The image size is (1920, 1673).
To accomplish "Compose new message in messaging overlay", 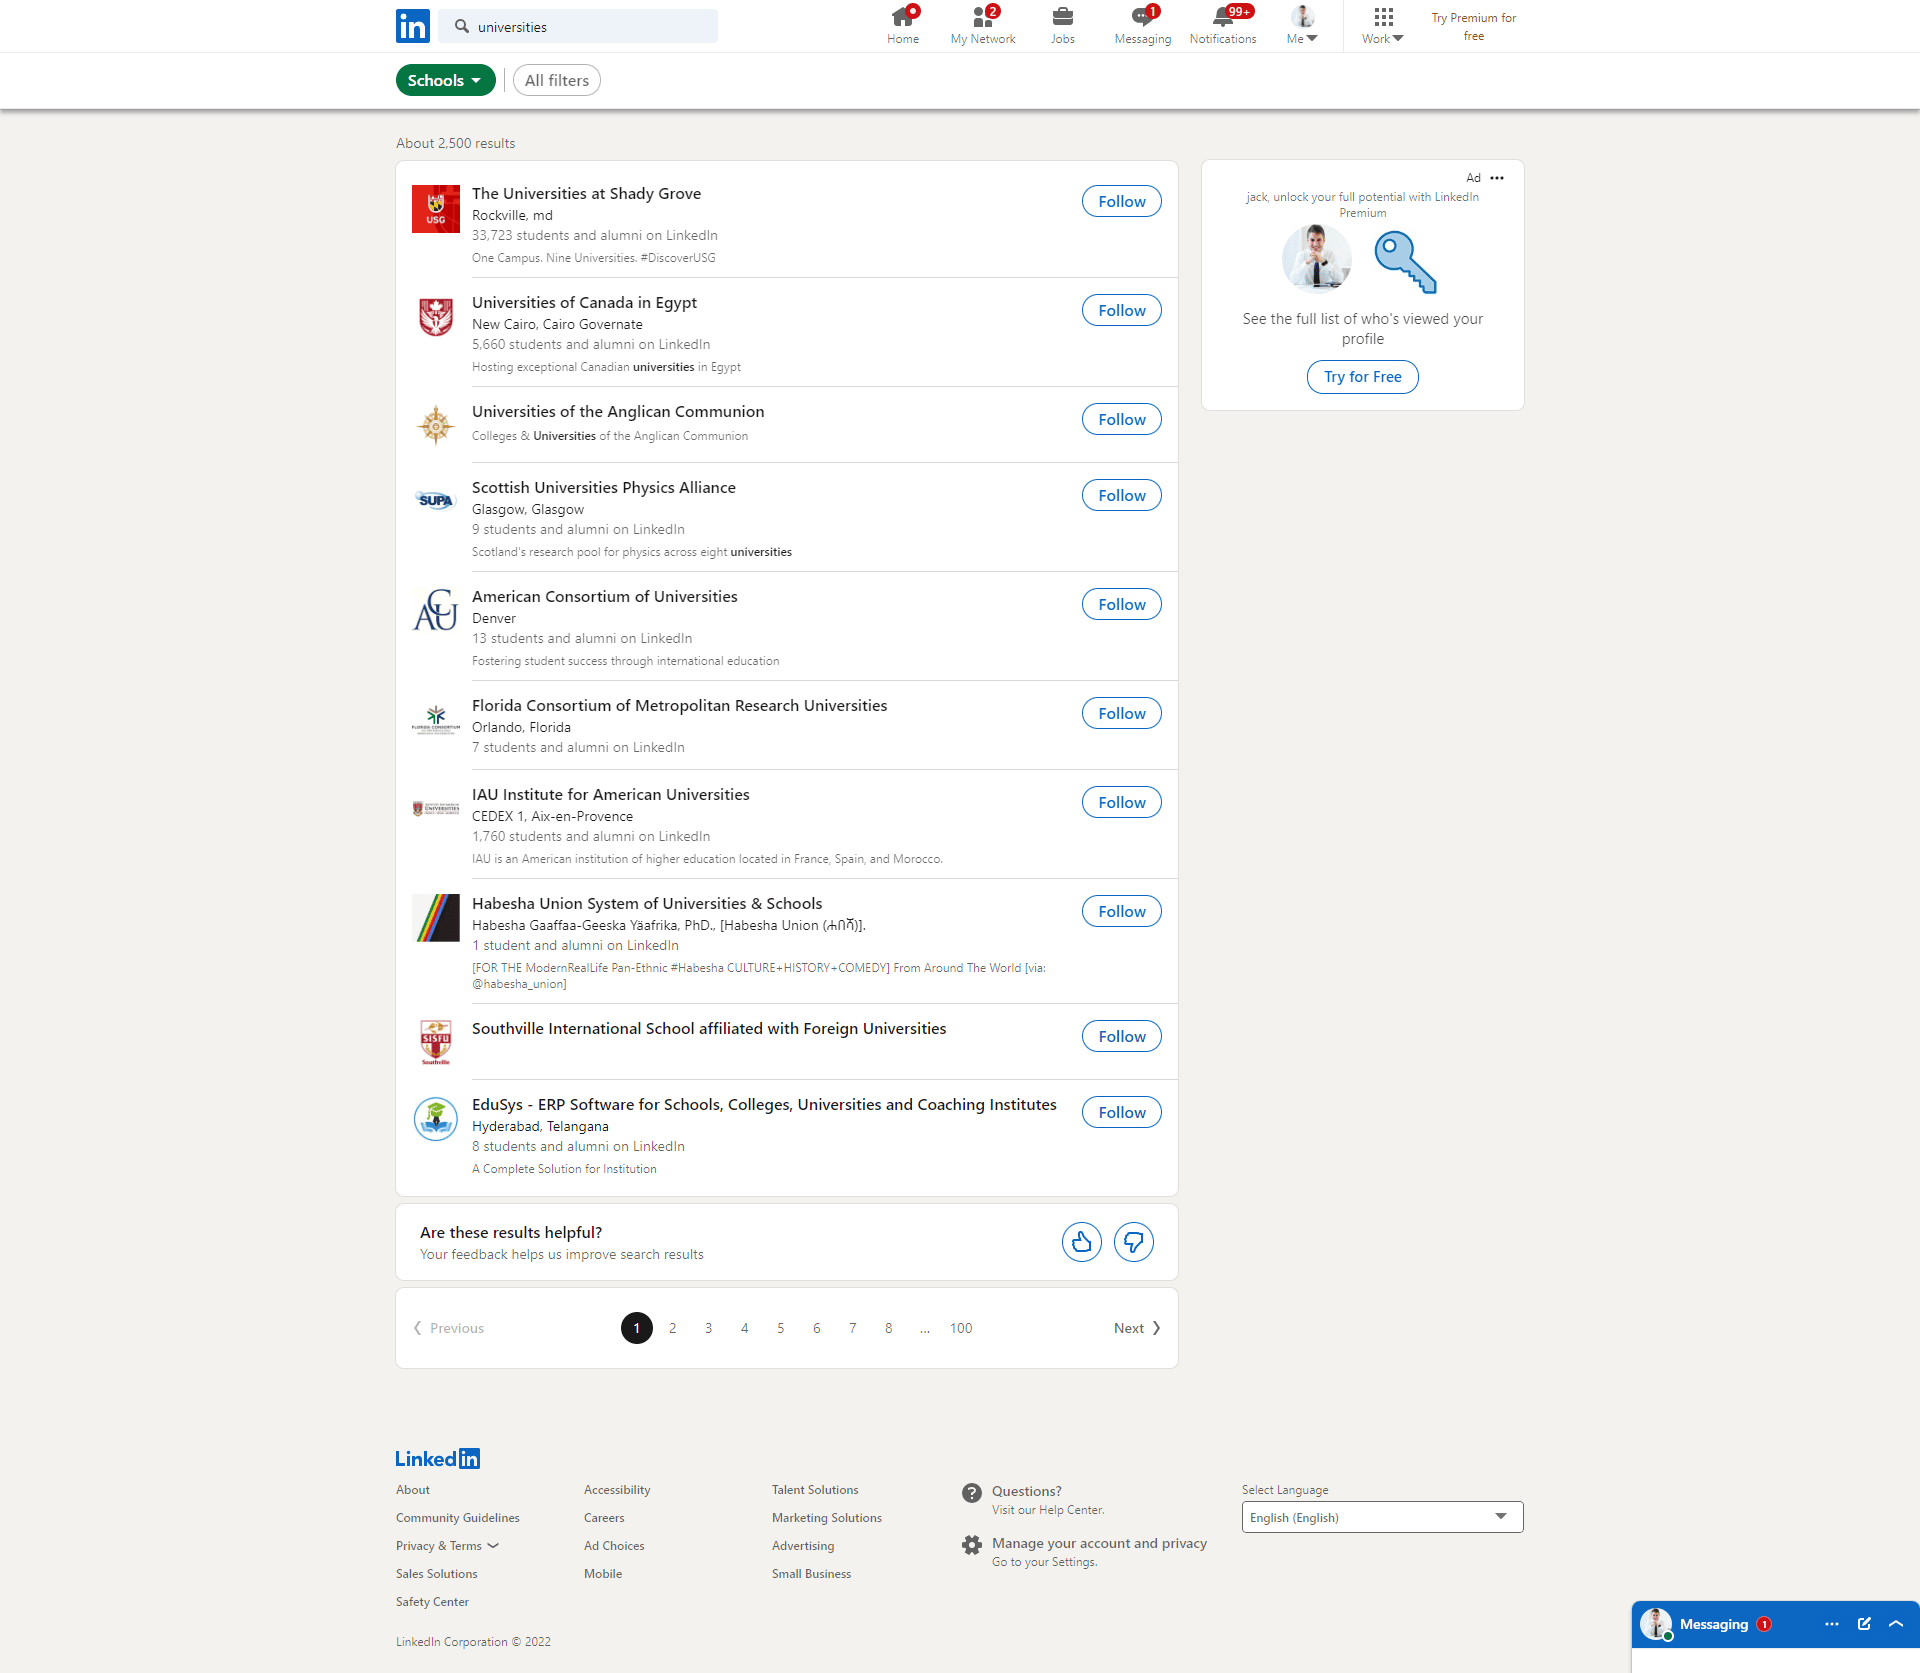I will click(x=1864, y=1624).
